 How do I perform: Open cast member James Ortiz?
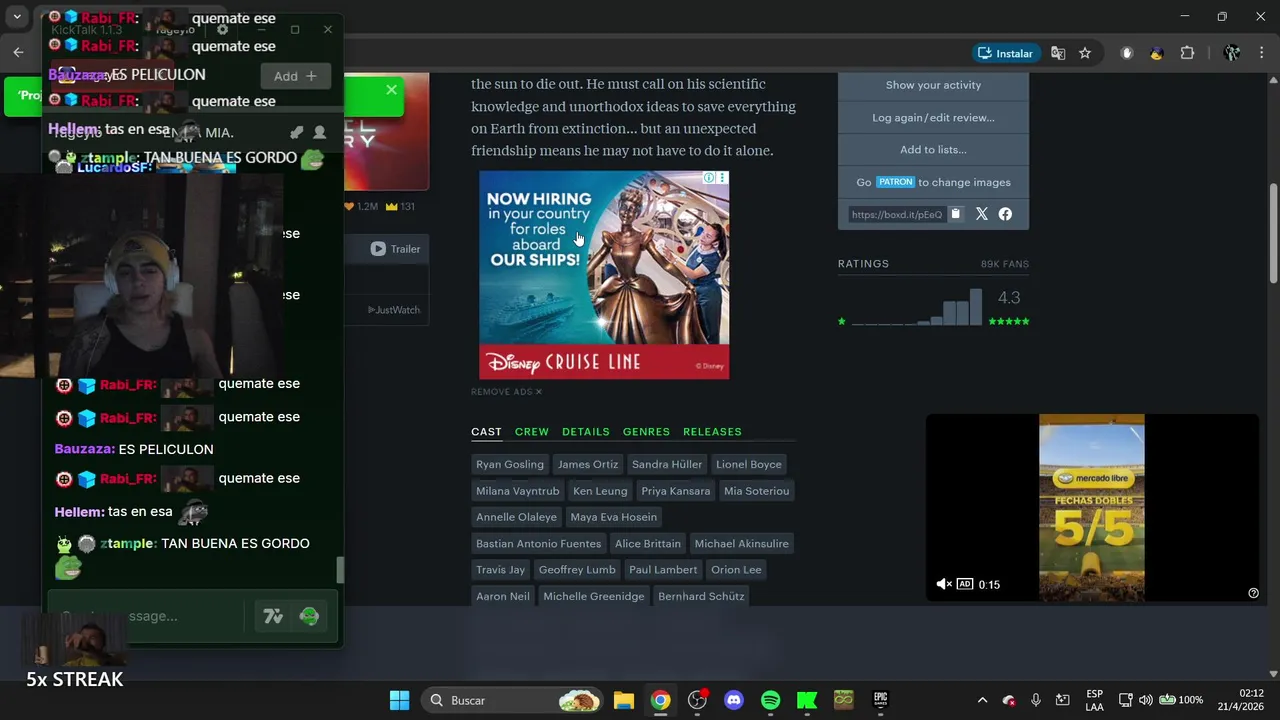point(588,464)
